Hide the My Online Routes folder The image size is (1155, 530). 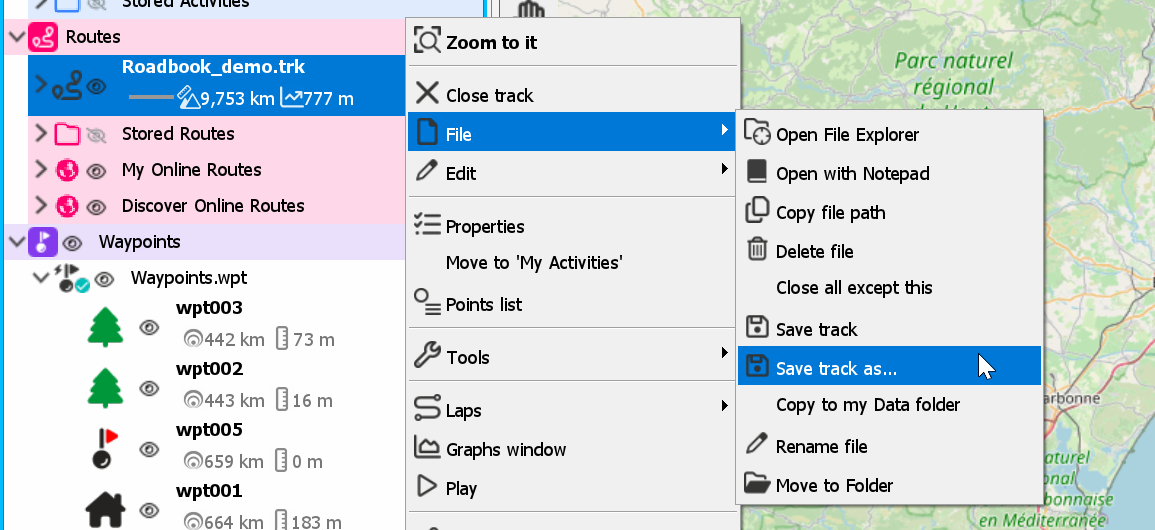(96, 171)
